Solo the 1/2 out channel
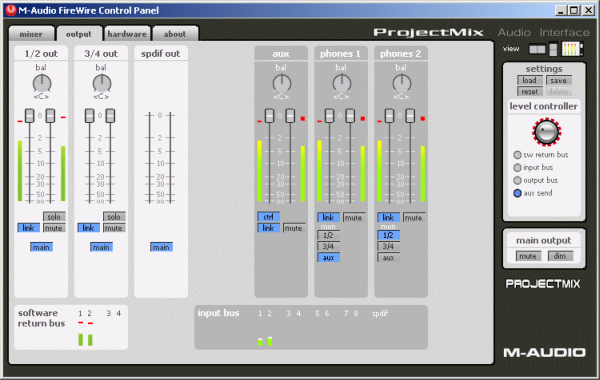This screenshot has height=380, width=600. [54, 217]
